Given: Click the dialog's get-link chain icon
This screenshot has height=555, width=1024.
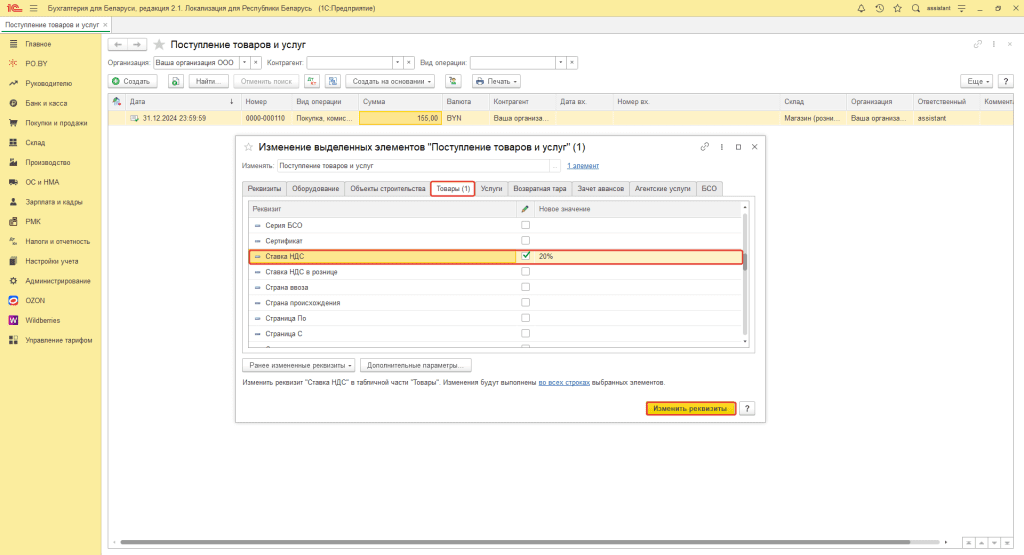Looking at the screenshot, I should [705, 146].
